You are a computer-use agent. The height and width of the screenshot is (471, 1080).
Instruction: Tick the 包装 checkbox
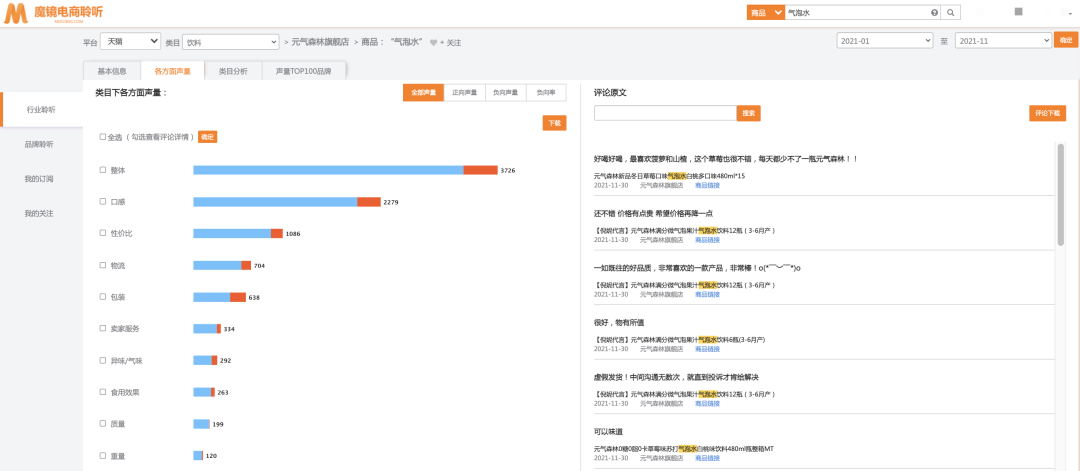click(x=103, y=297)
